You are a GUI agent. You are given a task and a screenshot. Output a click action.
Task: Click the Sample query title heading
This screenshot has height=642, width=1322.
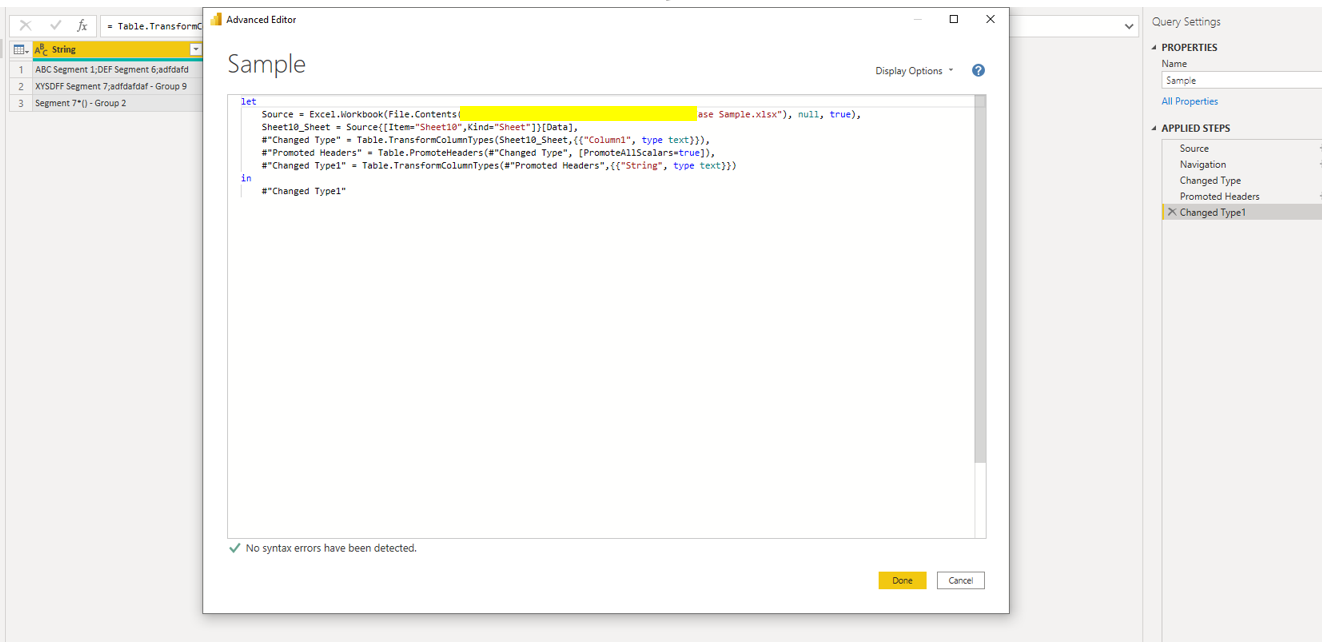(267, 64)
